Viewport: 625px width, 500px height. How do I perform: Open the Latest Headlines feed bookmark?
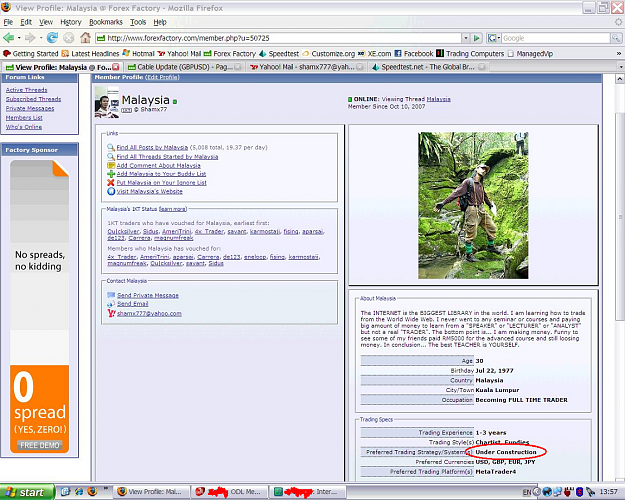pos(90,53)
